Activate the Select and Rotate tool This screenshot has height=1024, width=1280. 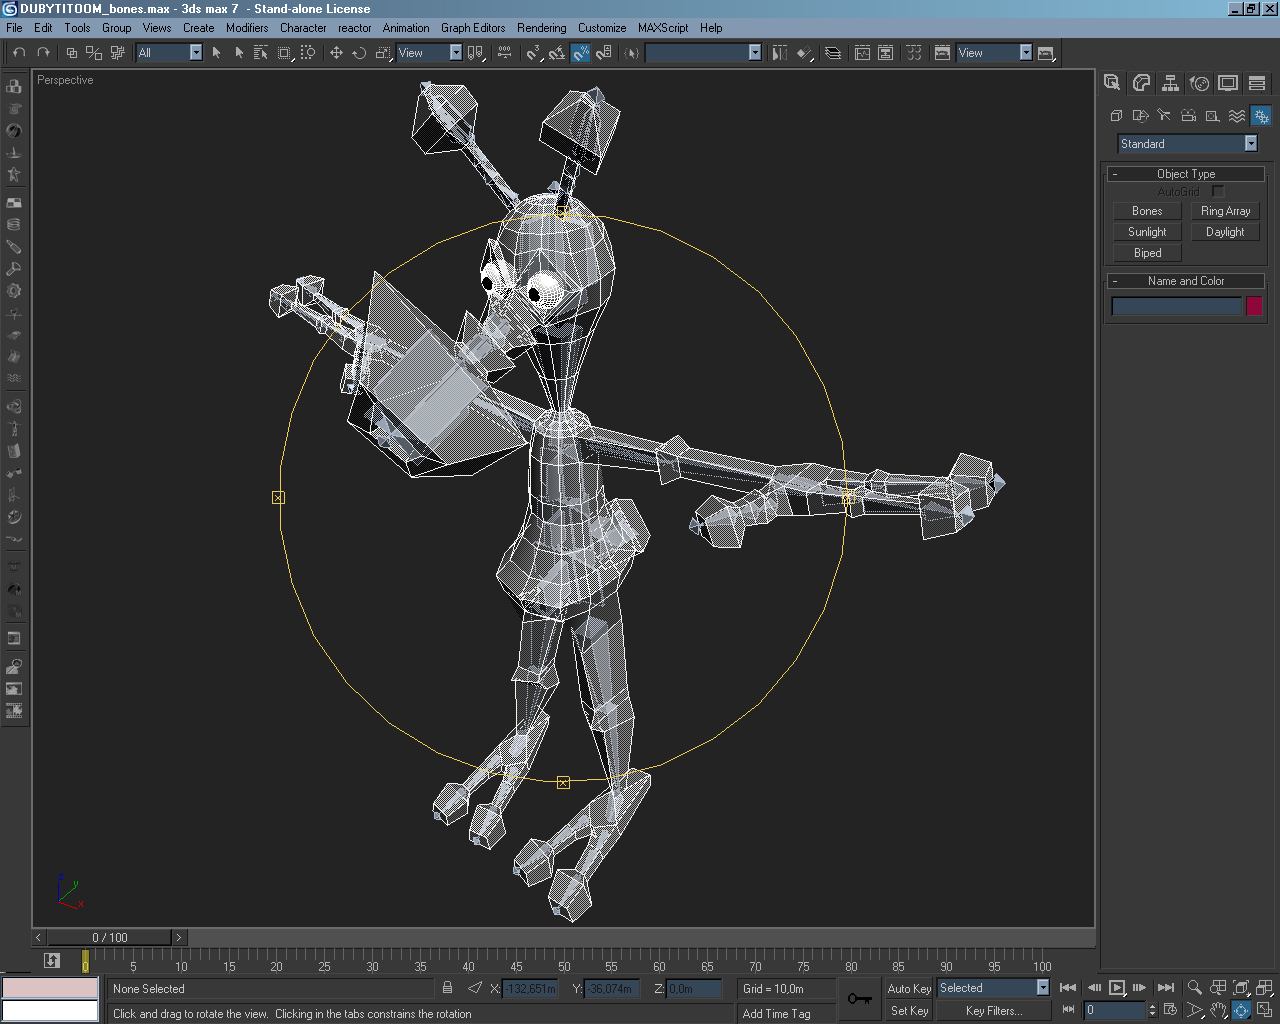359,53
